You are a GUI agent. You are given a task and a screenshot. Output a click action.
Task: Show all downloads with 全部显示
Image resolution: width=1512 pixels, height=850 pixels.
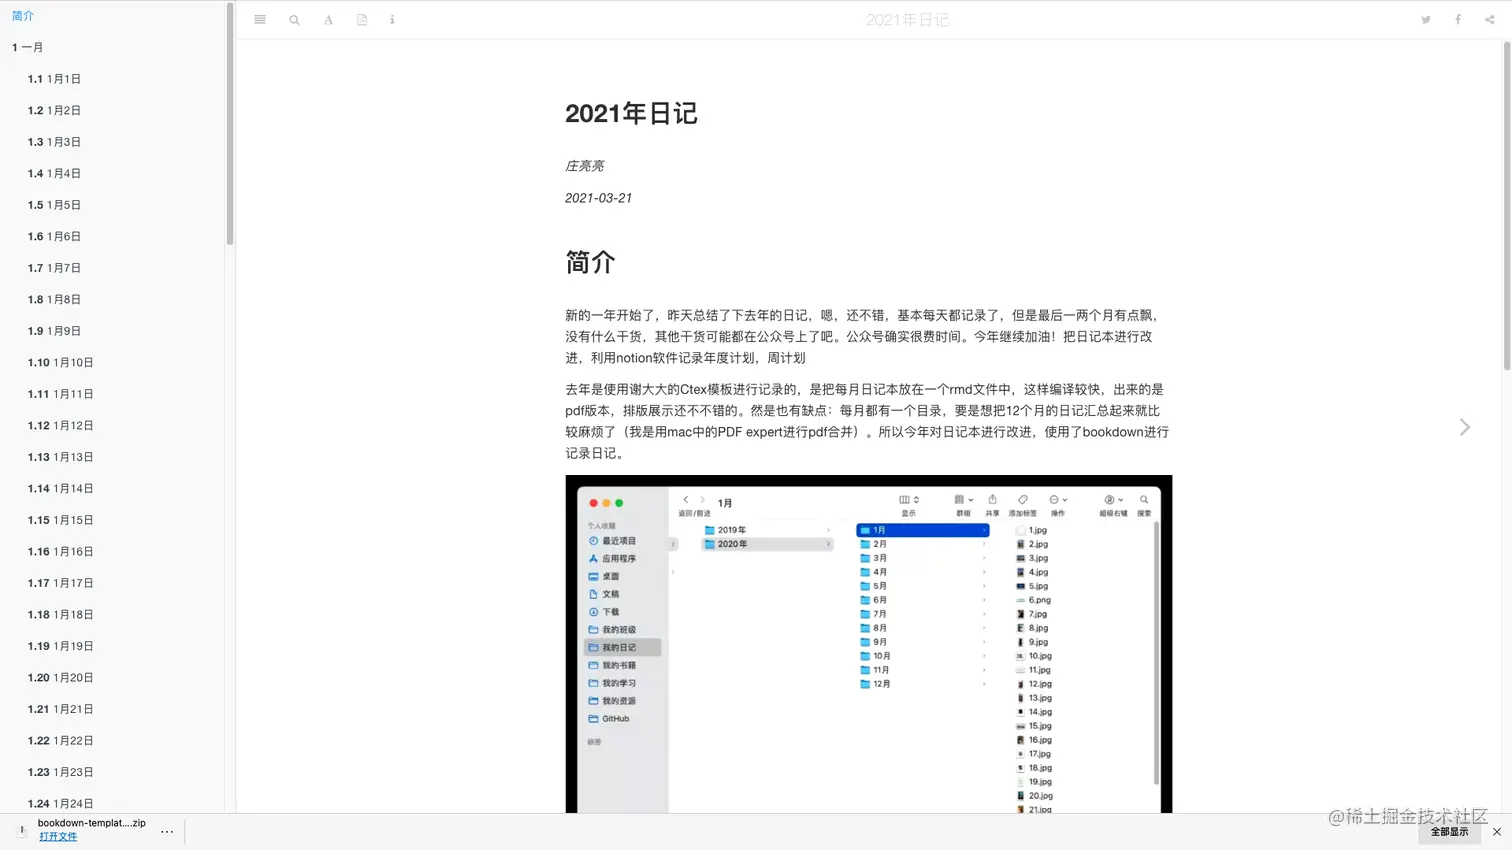(x=1449, y=831)
